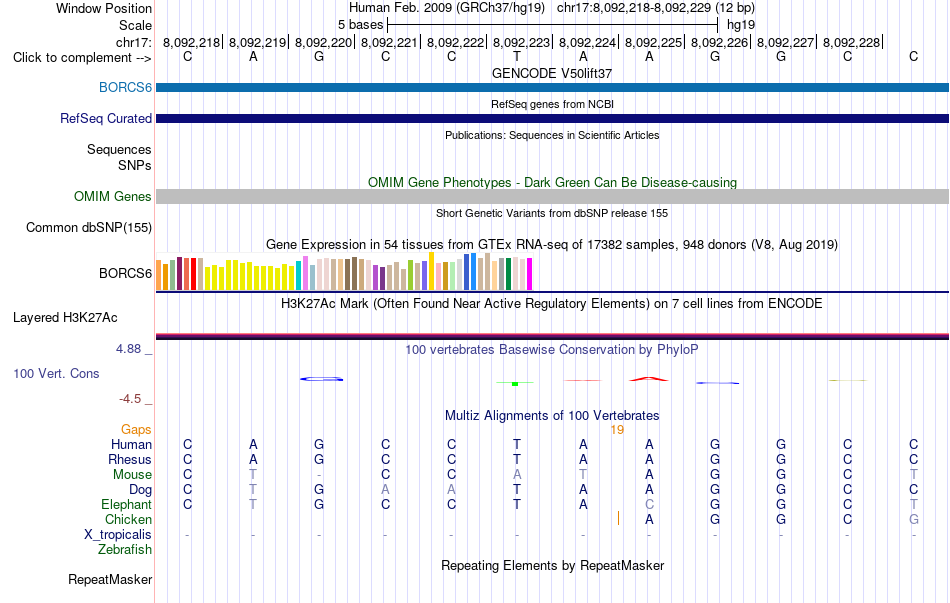This screenshot has height=603, width=950.
Task: Open Repeating Elements by RepeatMasker title
Action: [x=552, y=565]
